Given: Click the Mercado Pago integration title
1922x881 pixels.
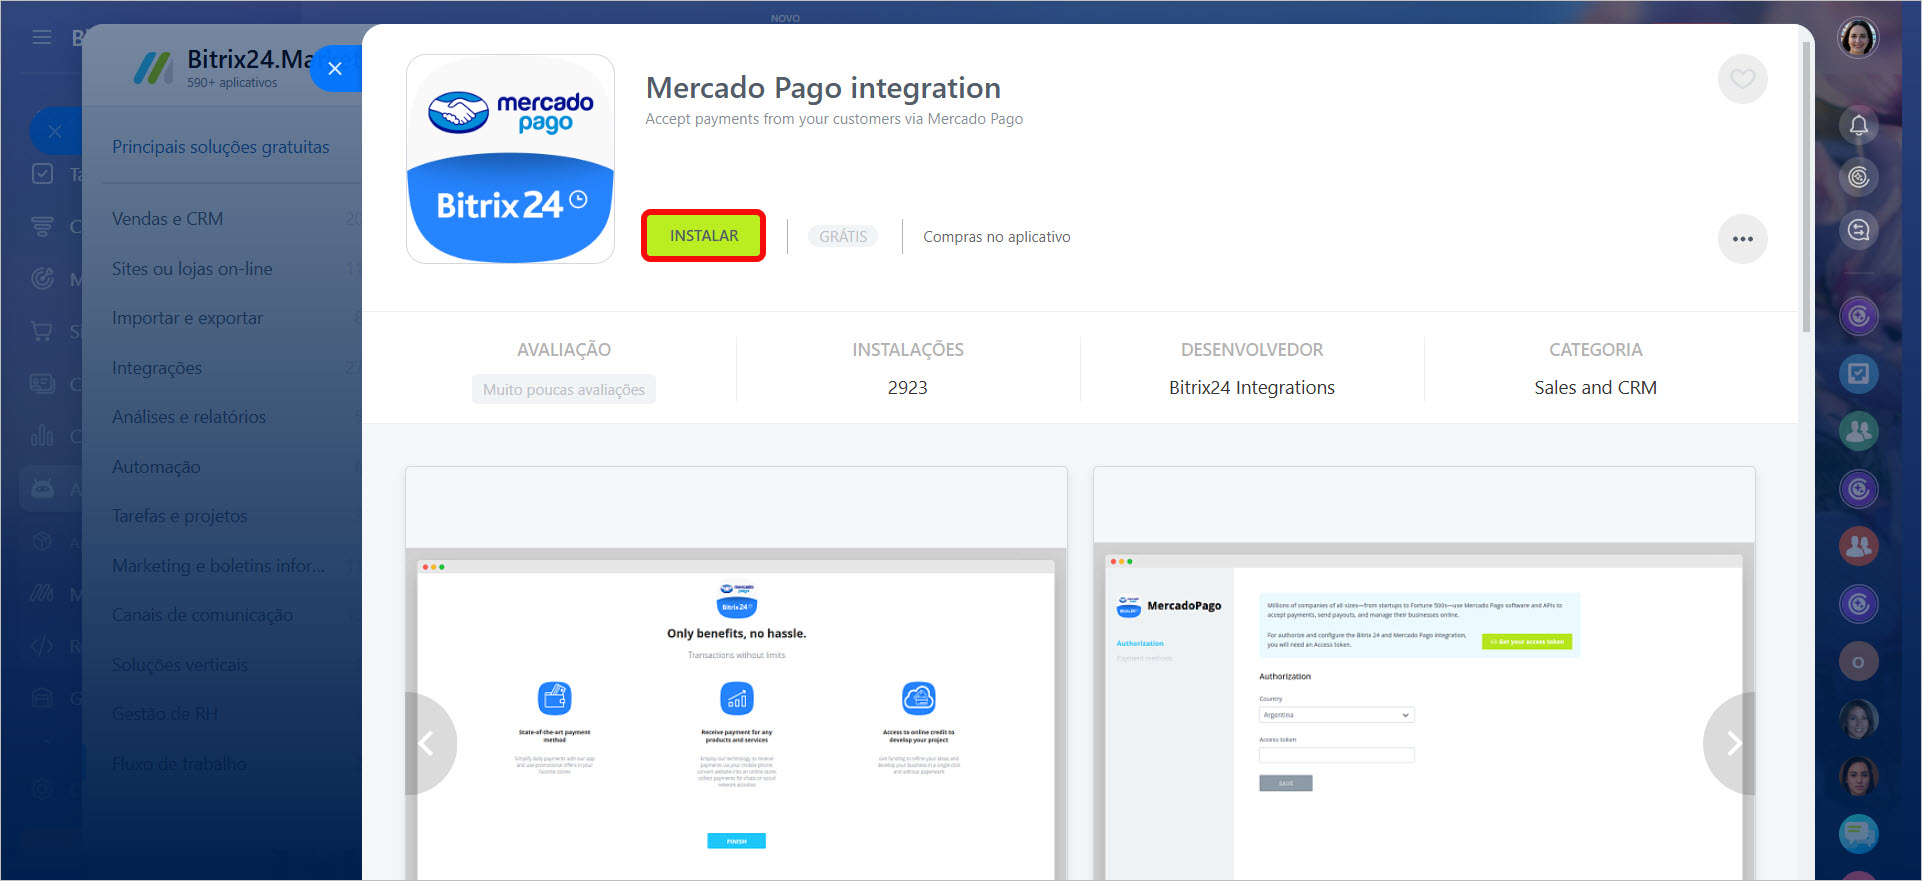Looking at the screenshot, I should tap(823, 88).
